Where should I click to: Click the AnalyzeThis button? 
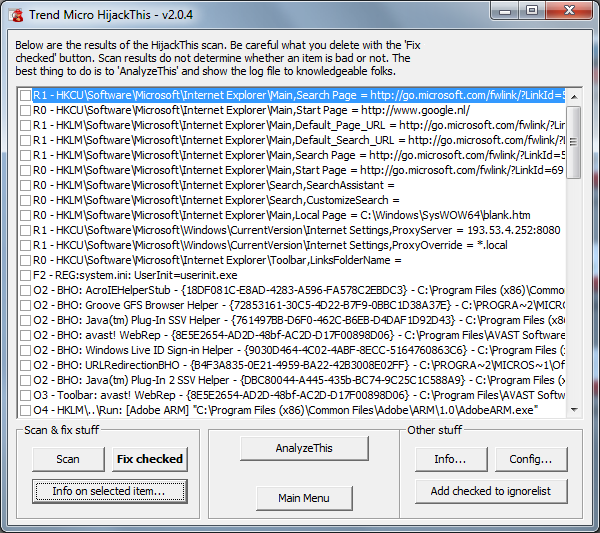[x=304, y=448]
